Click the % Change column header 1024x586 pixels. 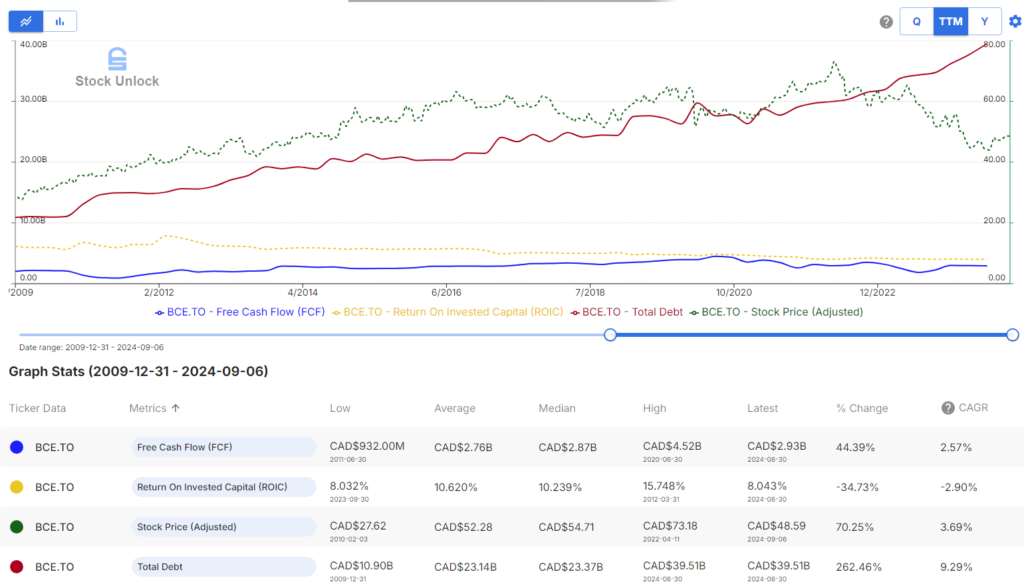pos(862,408)
